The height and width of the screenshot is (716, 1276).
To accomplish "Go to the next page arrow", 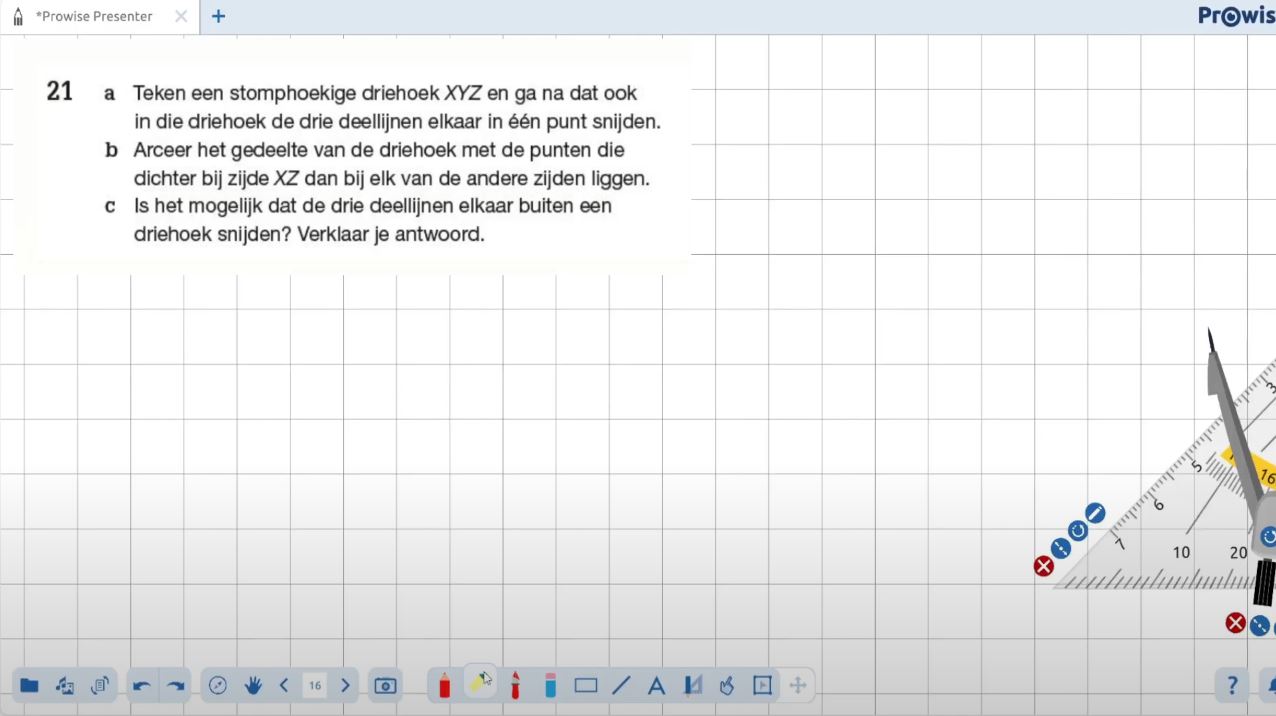I will (x=345, y=685).
